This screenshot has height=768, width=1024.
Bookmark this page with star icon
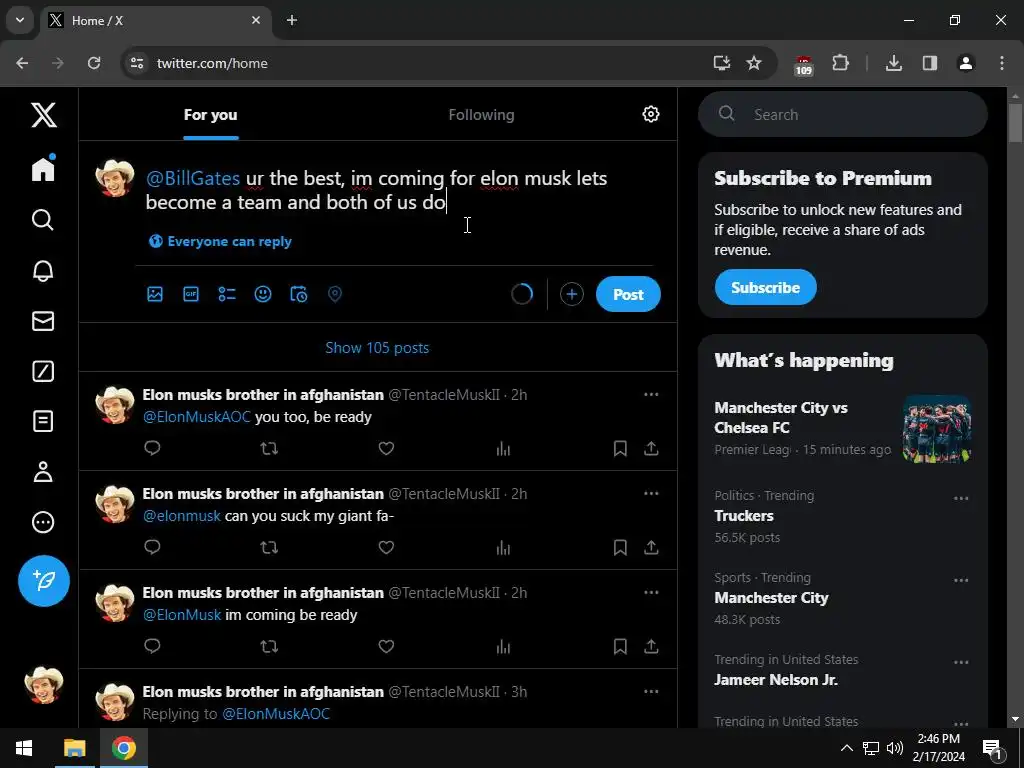point(754,63)
